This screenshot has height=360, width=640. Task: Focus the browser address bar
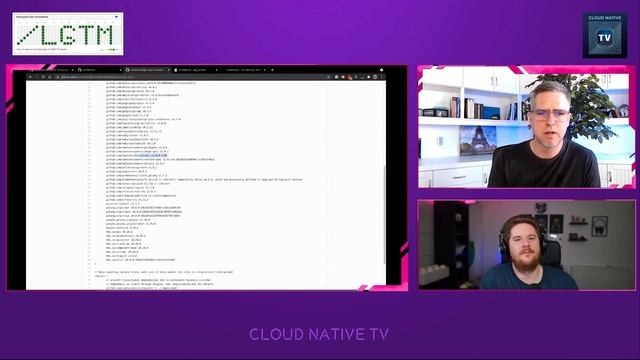tap(192, 77)
